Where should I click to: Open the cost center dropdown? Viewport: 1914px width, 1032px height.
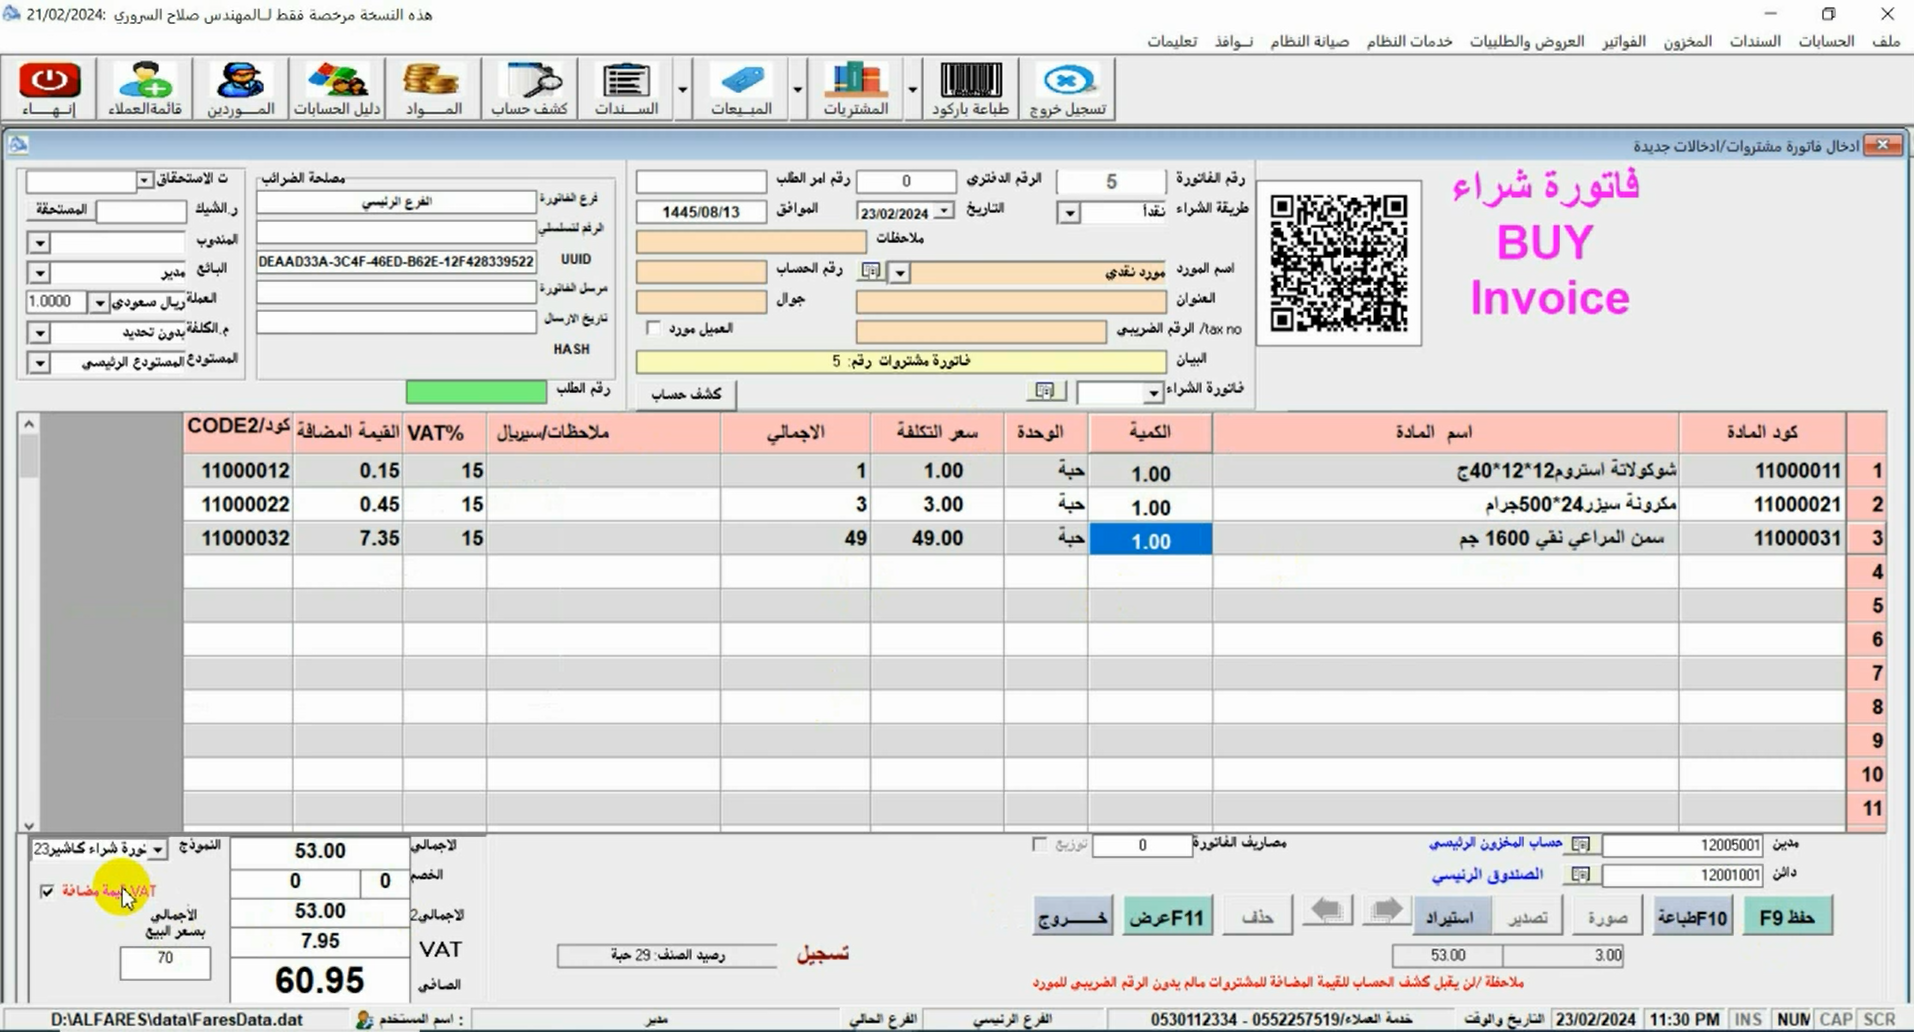tap(39, 332)
